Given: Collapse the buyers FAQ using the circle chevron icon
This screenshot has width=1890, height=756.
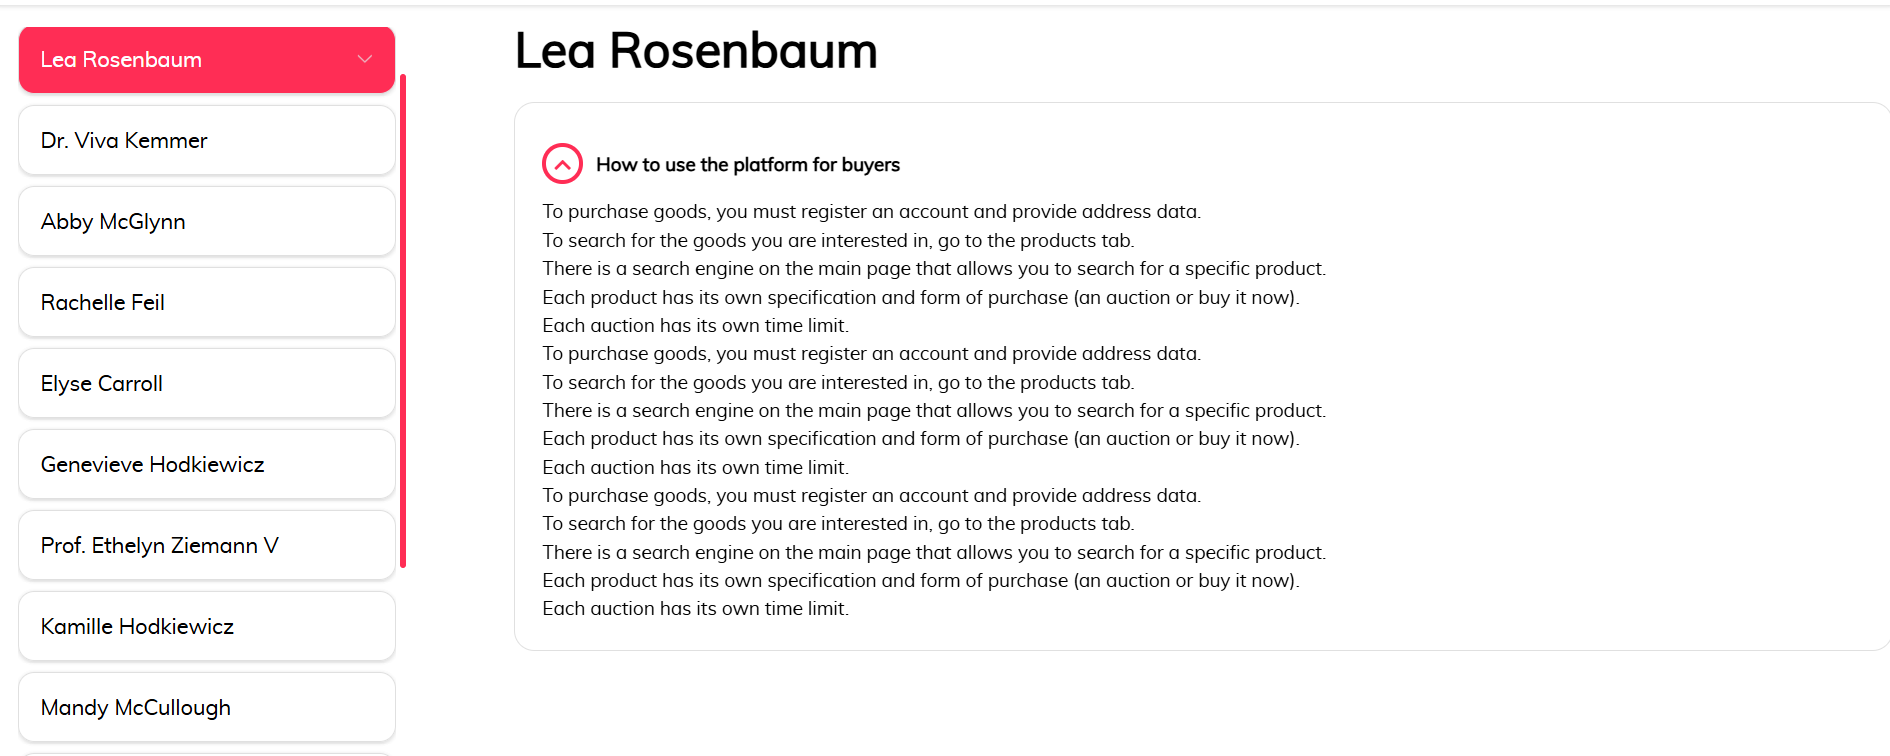Looking at the screenshot, I should 562,164.
